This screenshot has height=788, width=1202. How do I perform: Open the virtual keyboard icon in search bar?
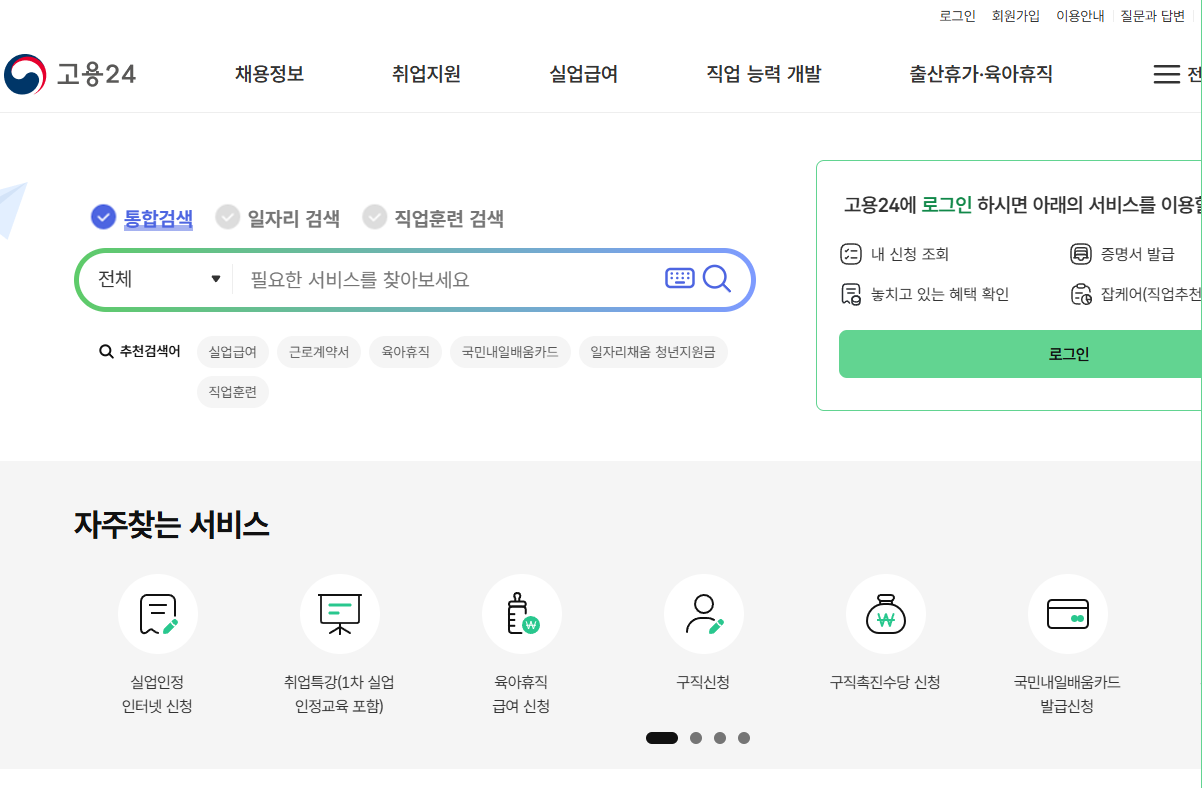[680, 278]
